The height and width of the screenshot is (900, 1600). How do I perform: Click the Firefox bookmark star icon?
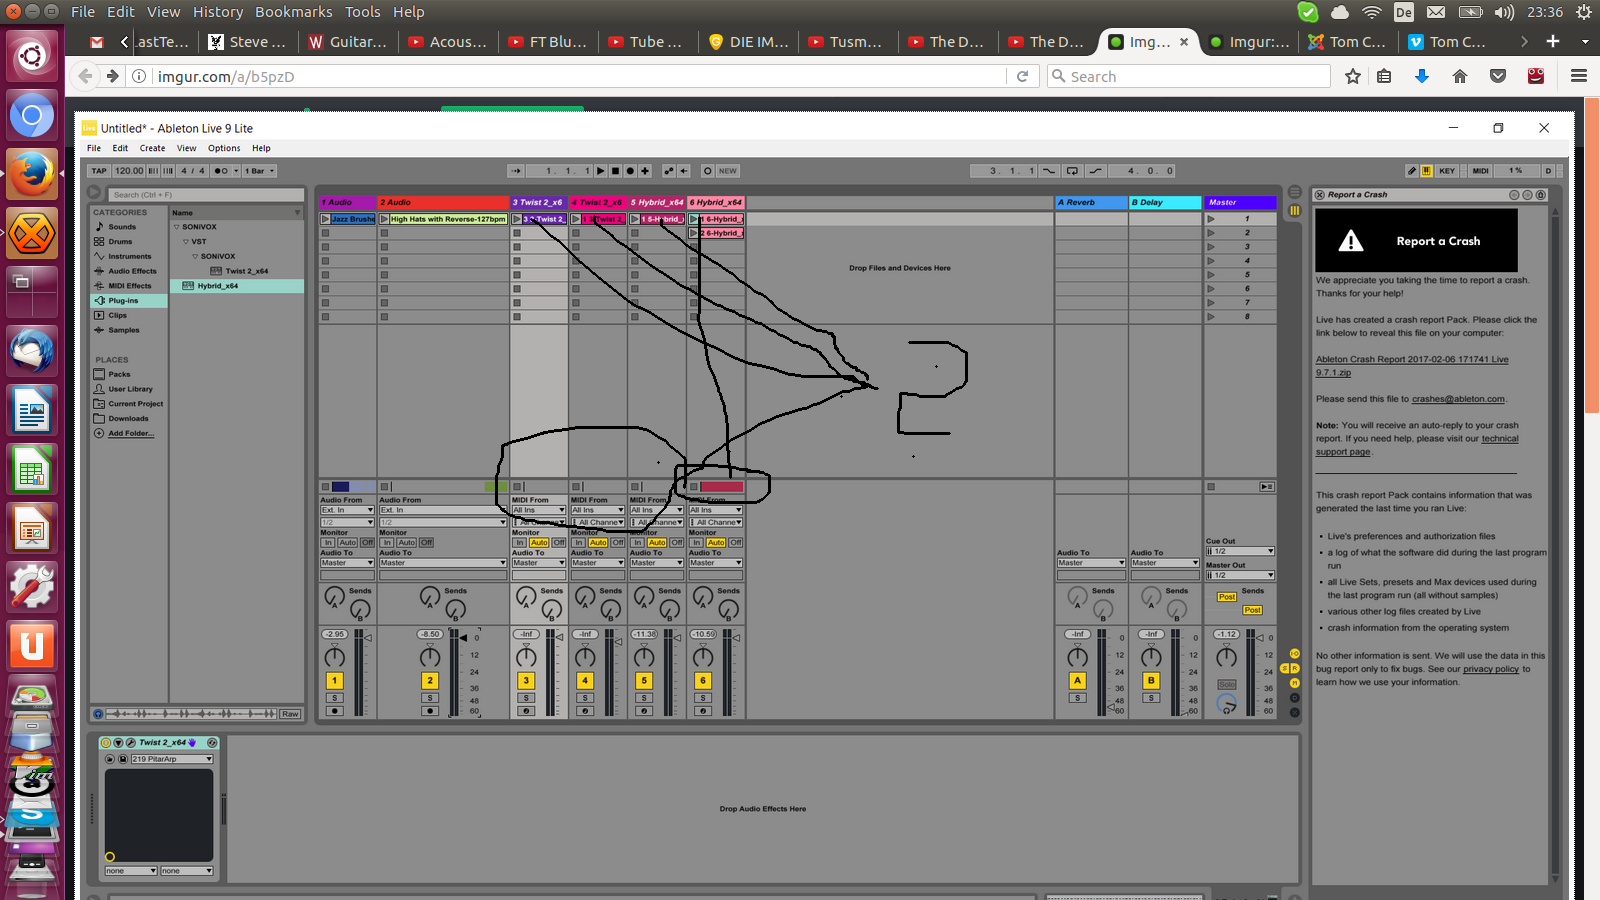(x=1353, y=76)
